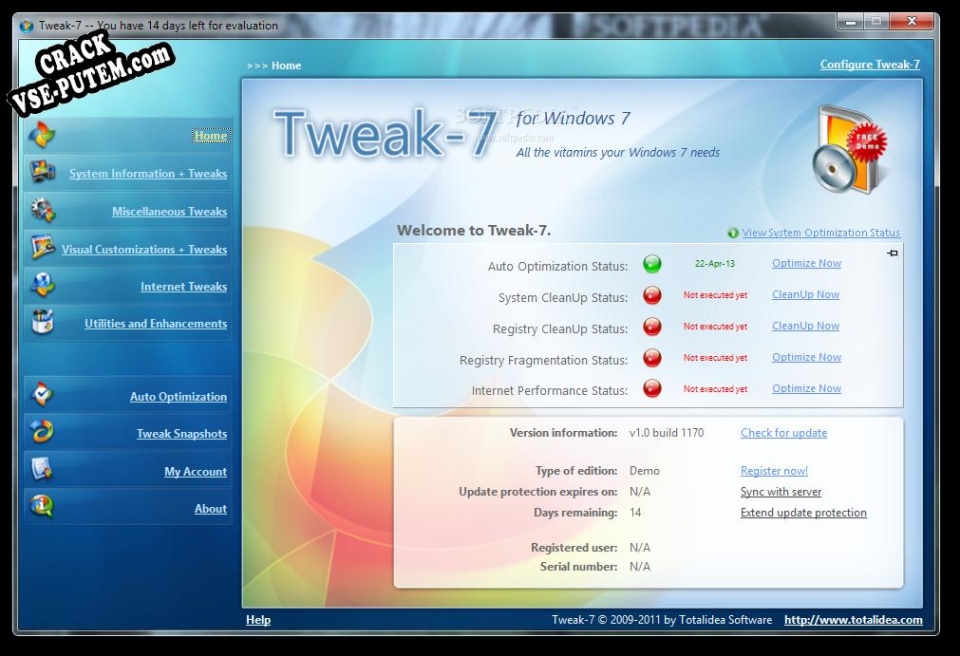Select Internet Tweaks in the sidebar
The width and height of the screenshot is (960, 656).
pyautogui.click(x=184, y=287)
